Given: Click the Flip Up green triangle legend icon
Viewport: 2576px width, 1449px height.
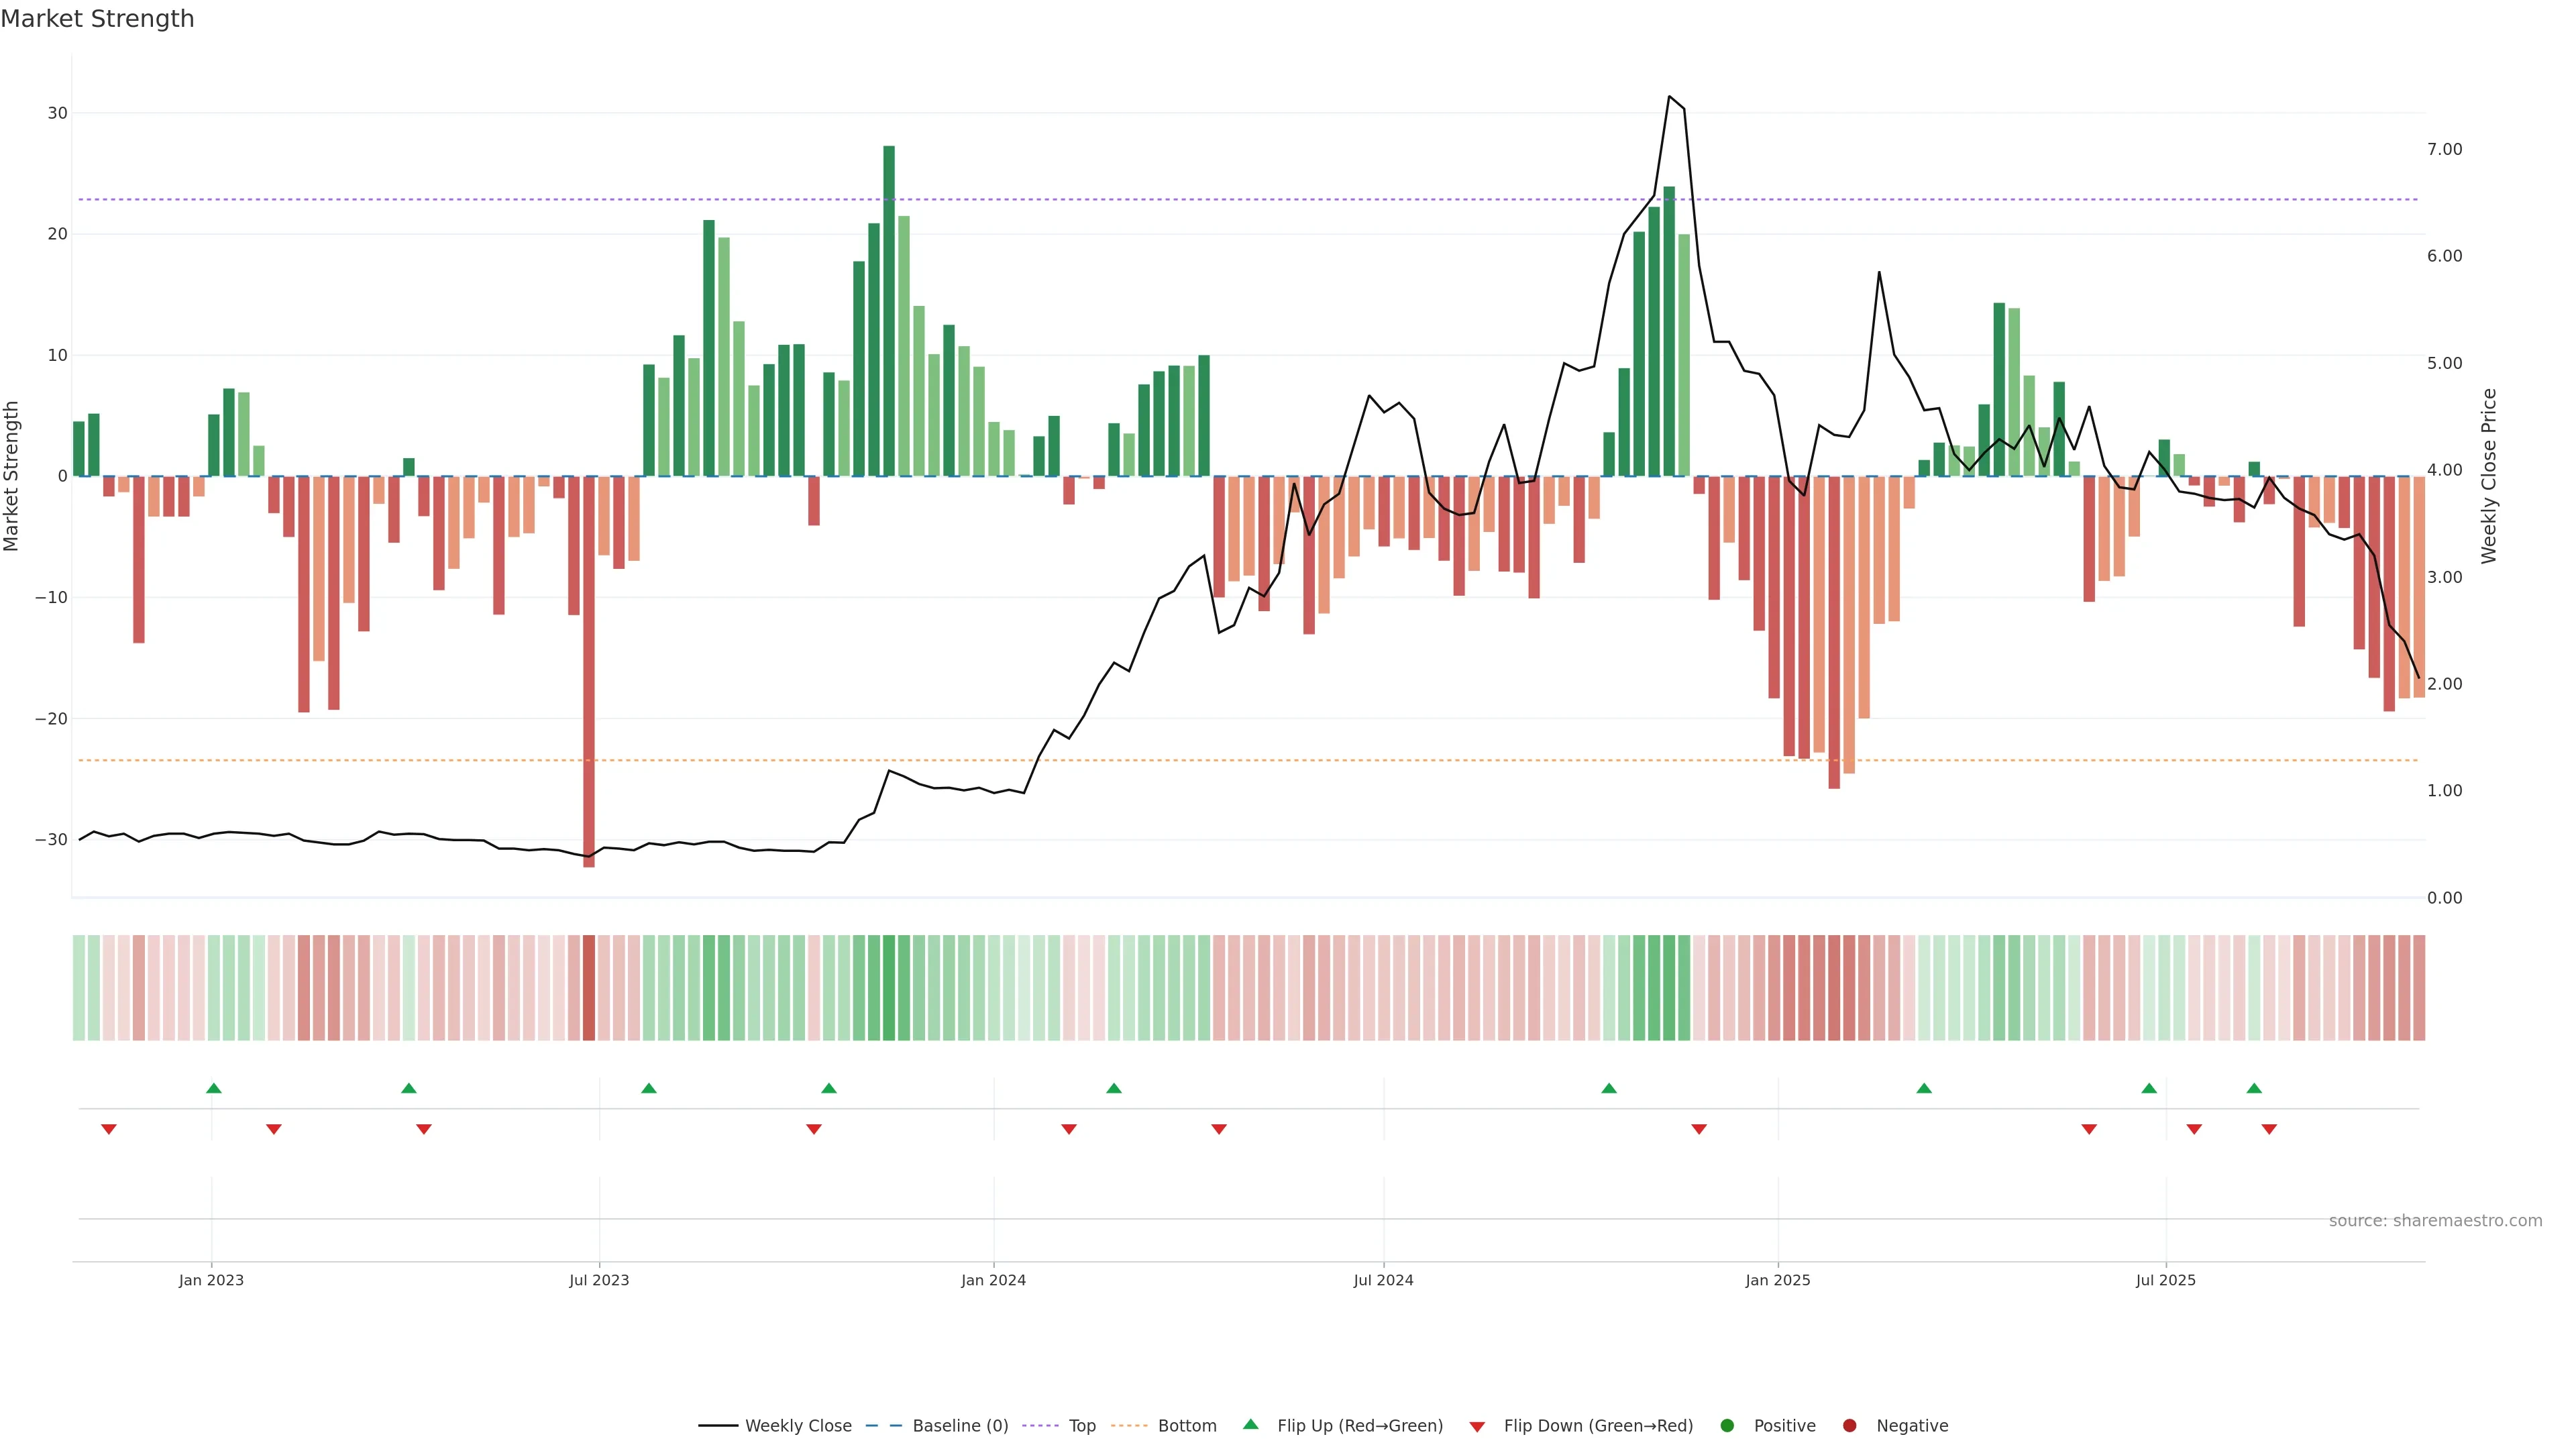Looking at the screenshot, I should click(x=1250, y=1424).
